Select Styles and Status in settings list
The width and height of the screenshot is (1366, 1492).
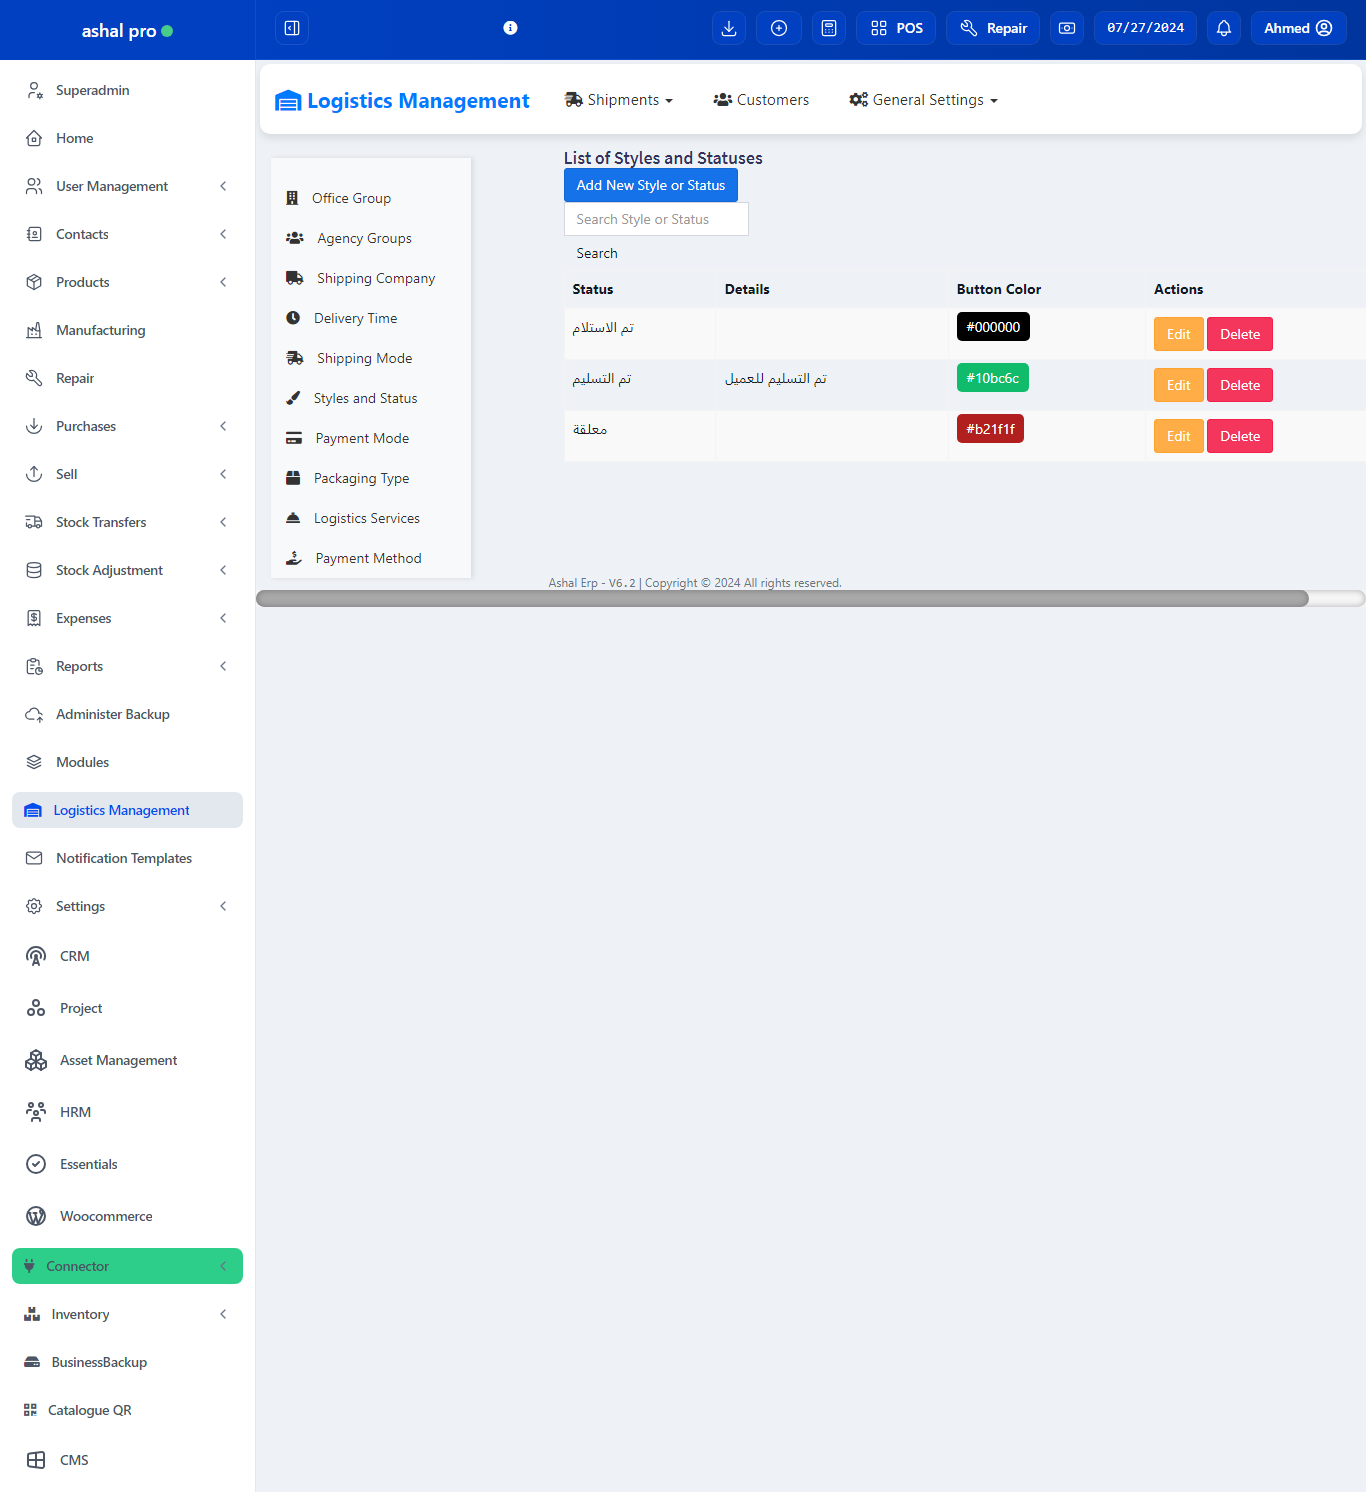pos(365,398)
